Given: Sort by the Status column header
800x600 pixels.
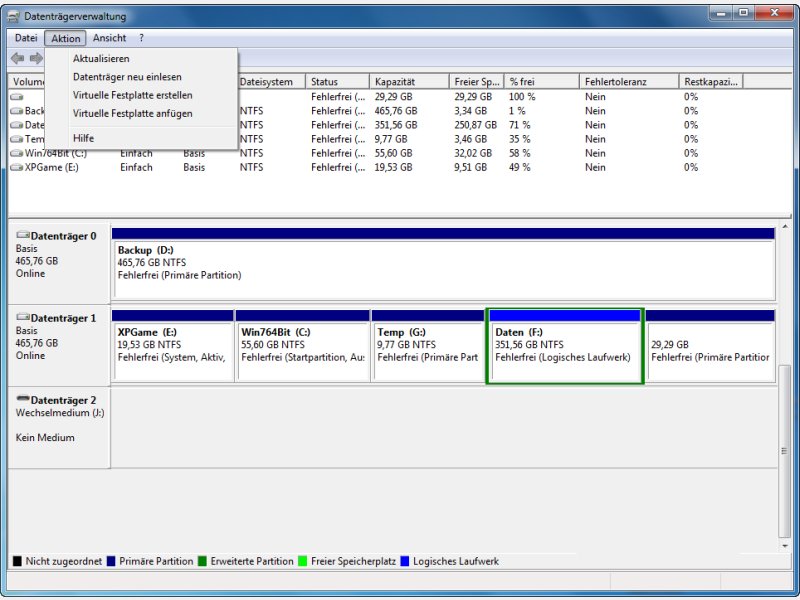Looking at the screenshot, I should point(337,82).
